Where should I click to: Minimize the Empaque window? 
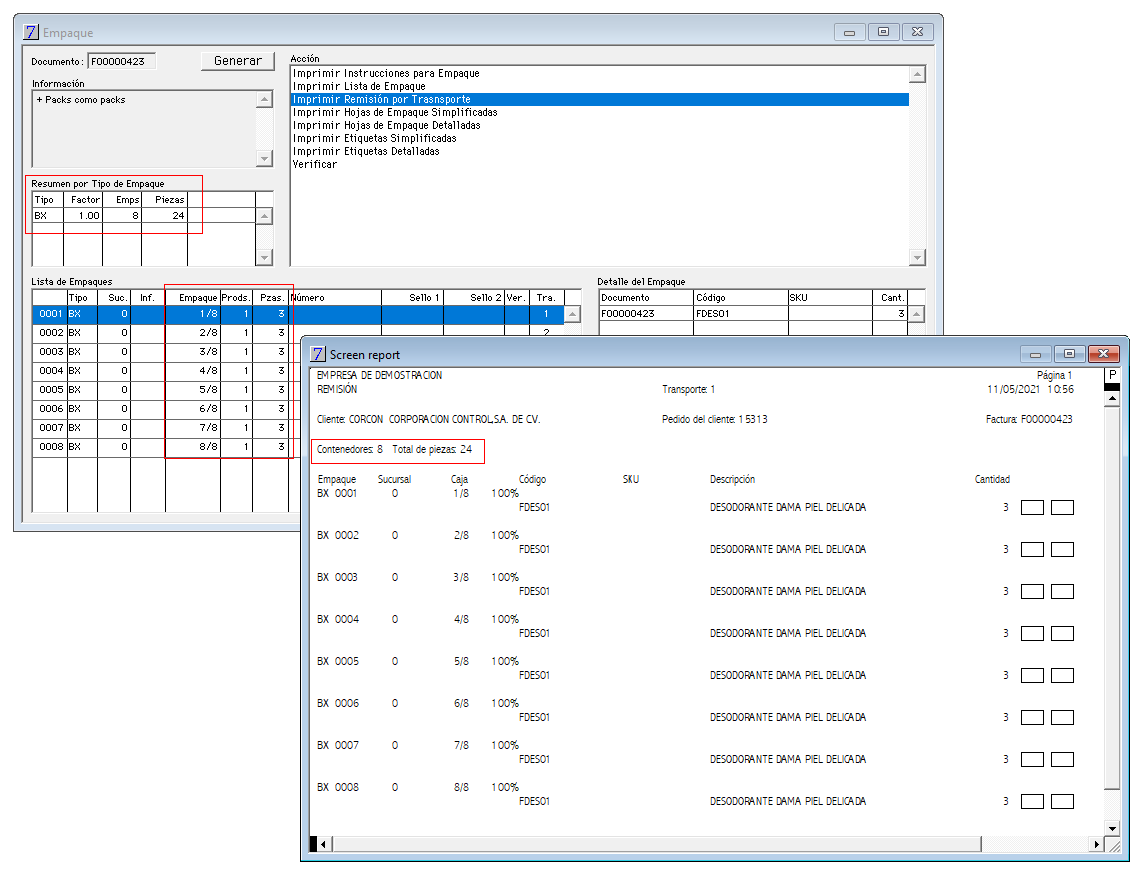point(849,32)
